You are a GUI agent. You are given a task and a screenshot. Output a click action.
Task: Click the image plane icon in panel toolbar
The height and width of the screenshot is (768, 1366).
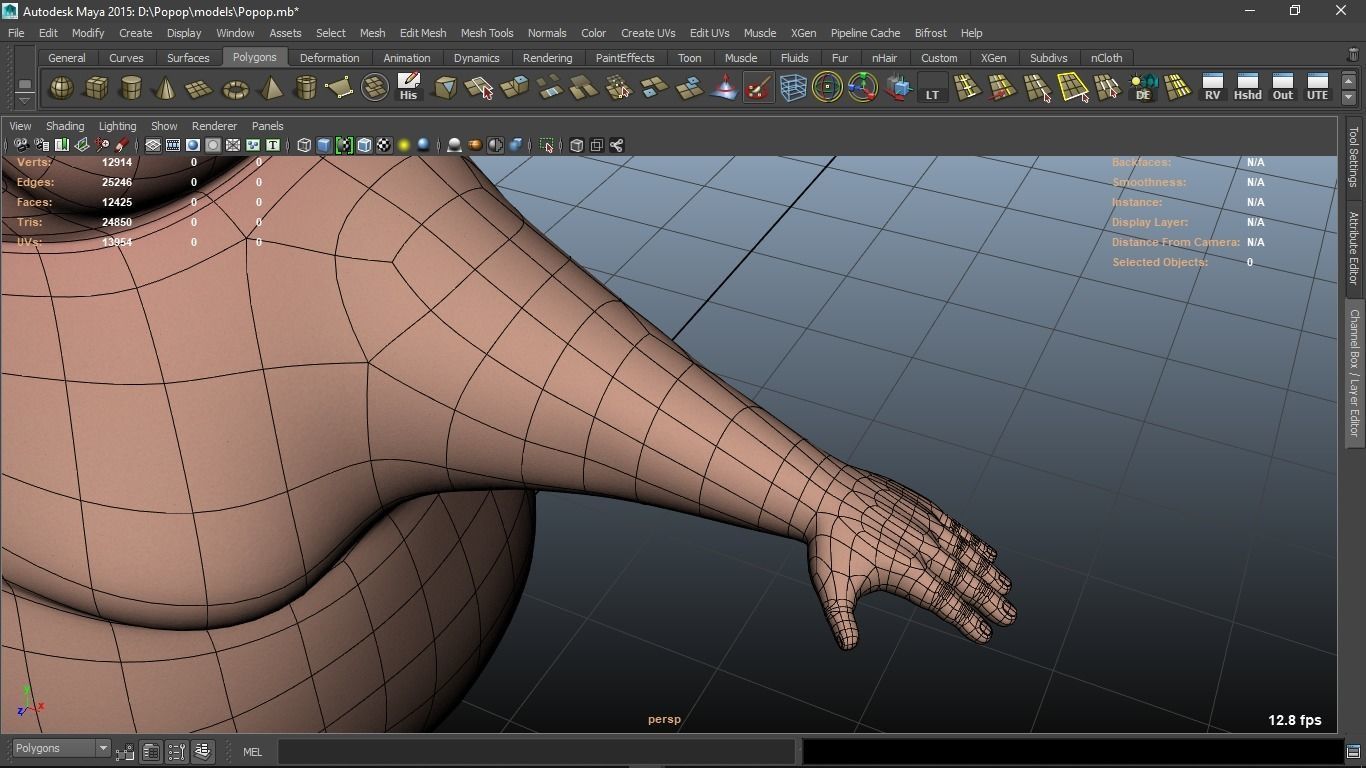click(82, 145)
